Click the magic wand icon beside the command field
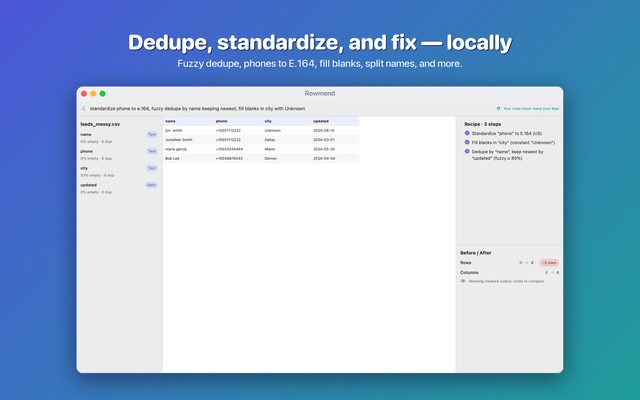 pyautogui.click(x=83, y=109)
